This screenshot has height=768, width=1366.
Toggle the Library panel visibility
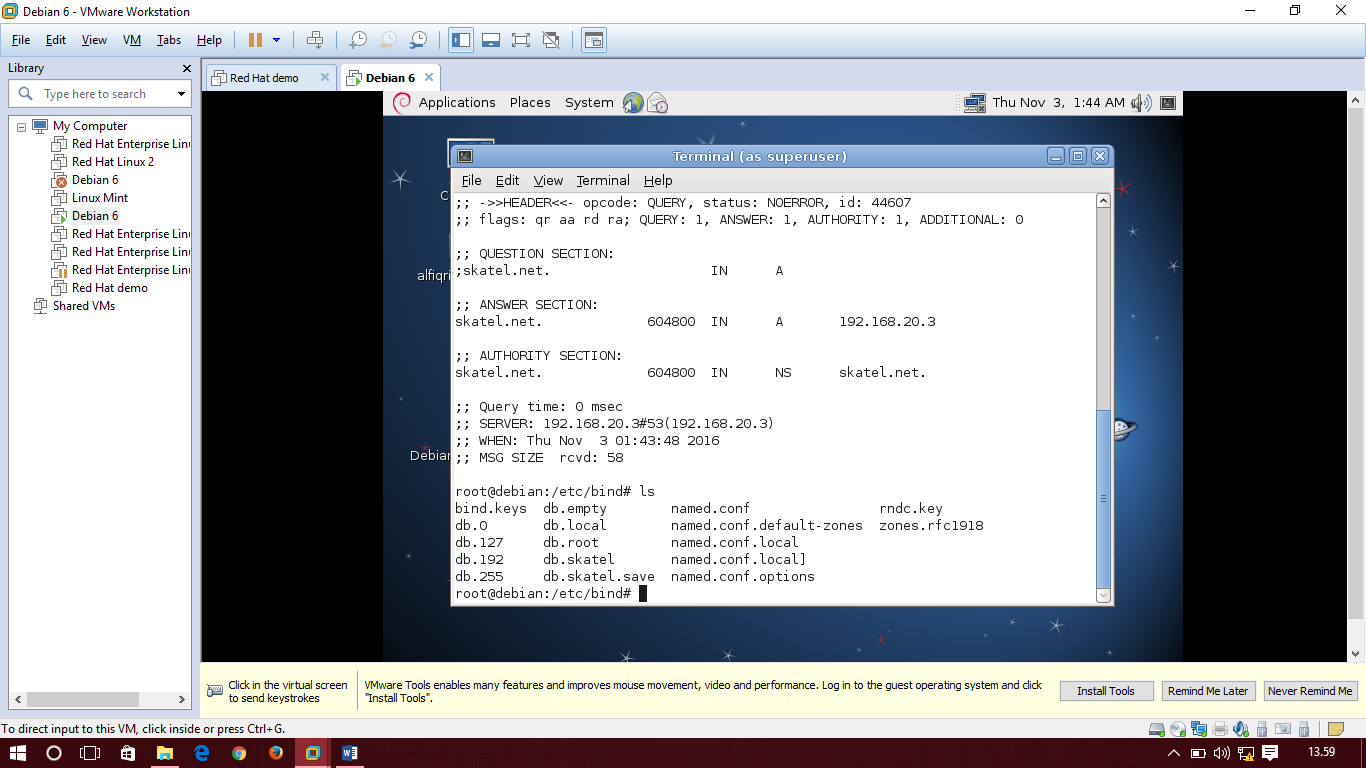461,40
